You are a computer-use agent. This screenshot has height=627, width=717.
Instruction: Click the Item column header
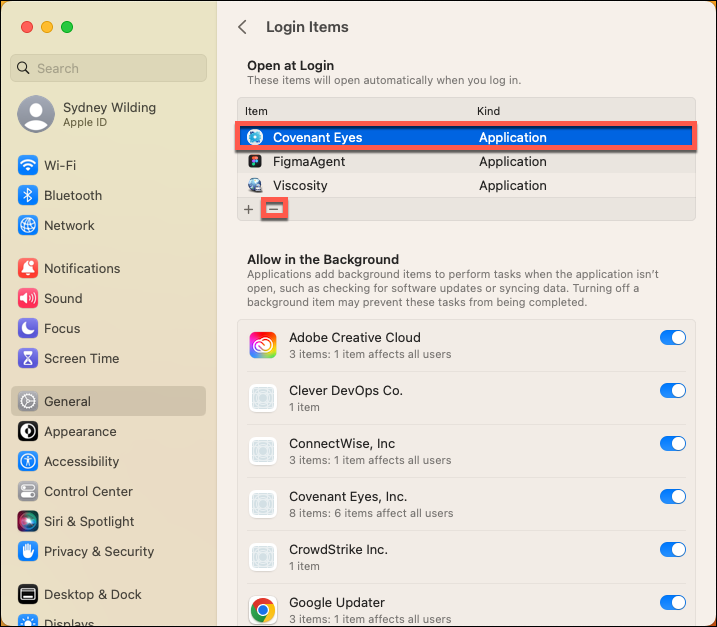[256, 111]
